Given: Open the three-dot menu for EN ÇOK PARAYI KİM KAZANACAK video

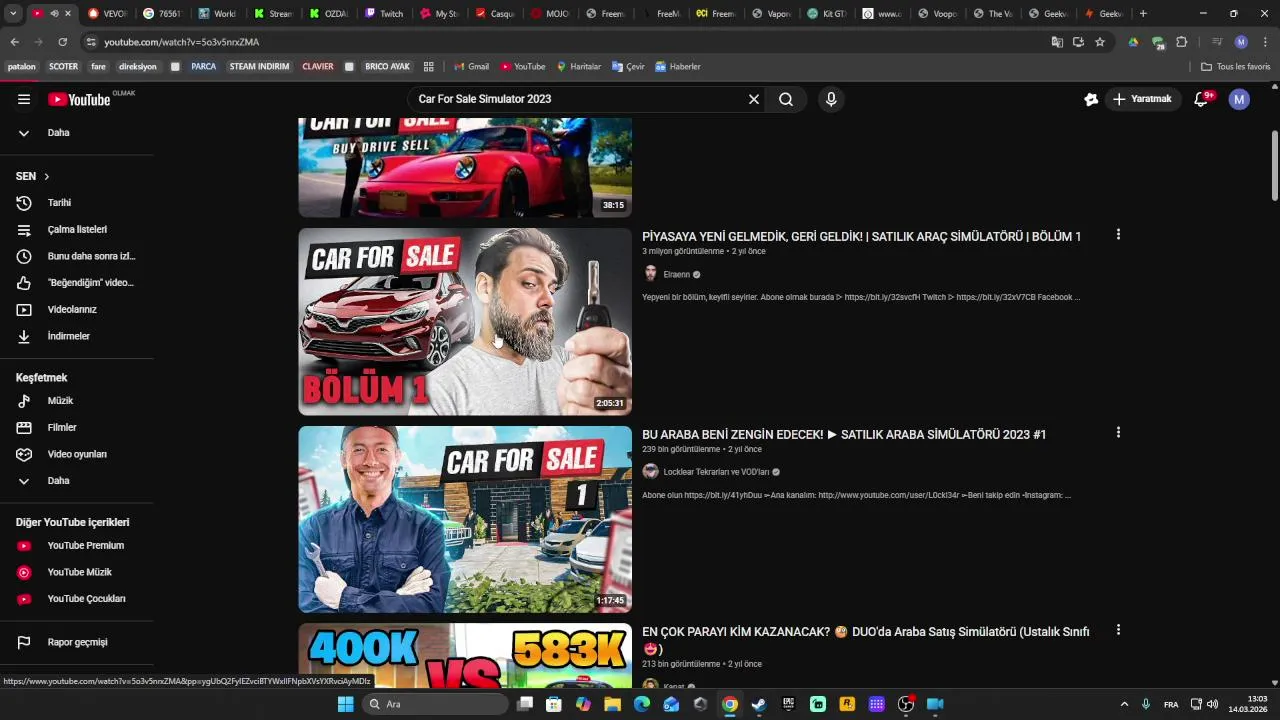Looking at the screenshot, I should coord(1118,630).
